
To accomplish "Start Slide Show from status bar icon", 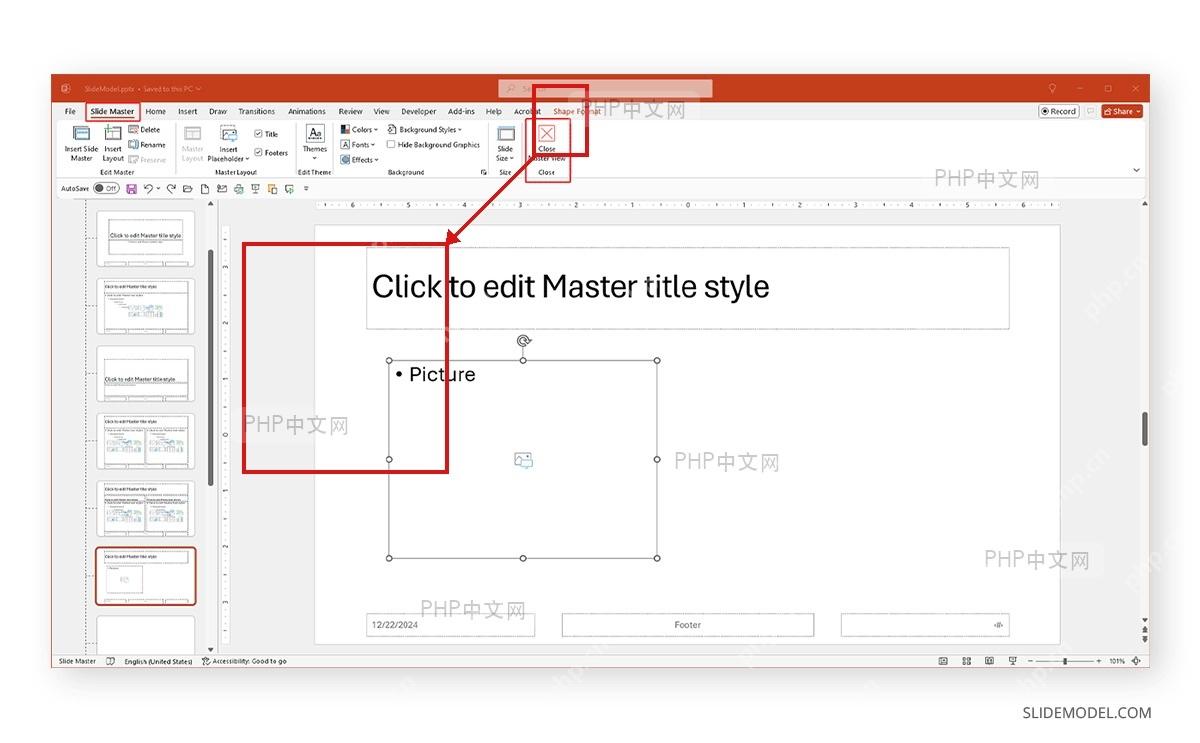I will pyautogui.click(x=1012, y=661).
